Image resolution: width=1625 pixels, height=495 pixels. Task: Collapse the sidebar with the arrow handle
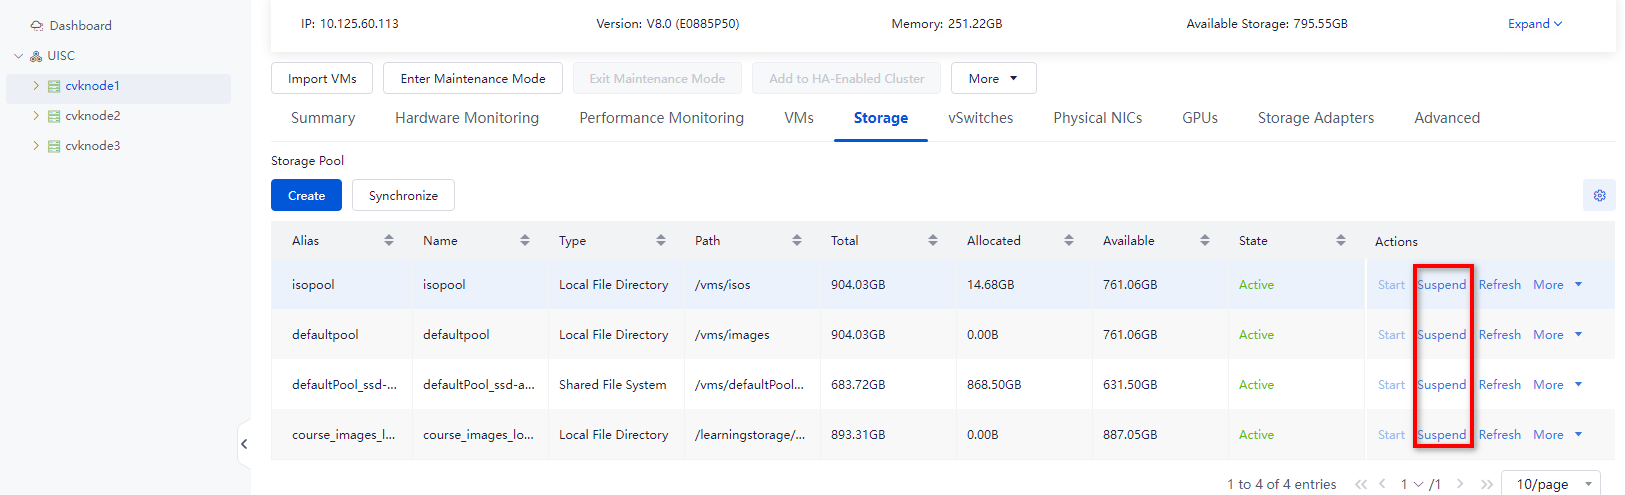tap(244, 444)
